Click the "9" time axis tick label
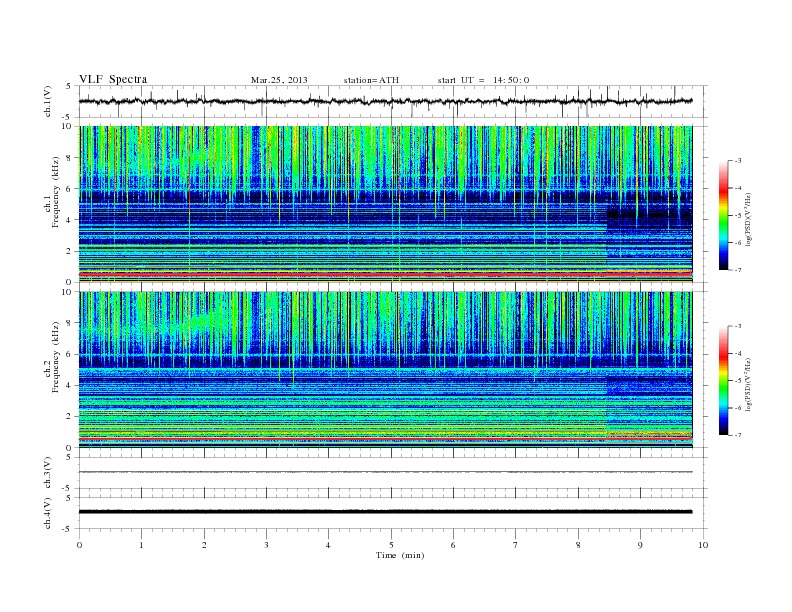This screenshot has width=792, height=612. click(640, 545)
